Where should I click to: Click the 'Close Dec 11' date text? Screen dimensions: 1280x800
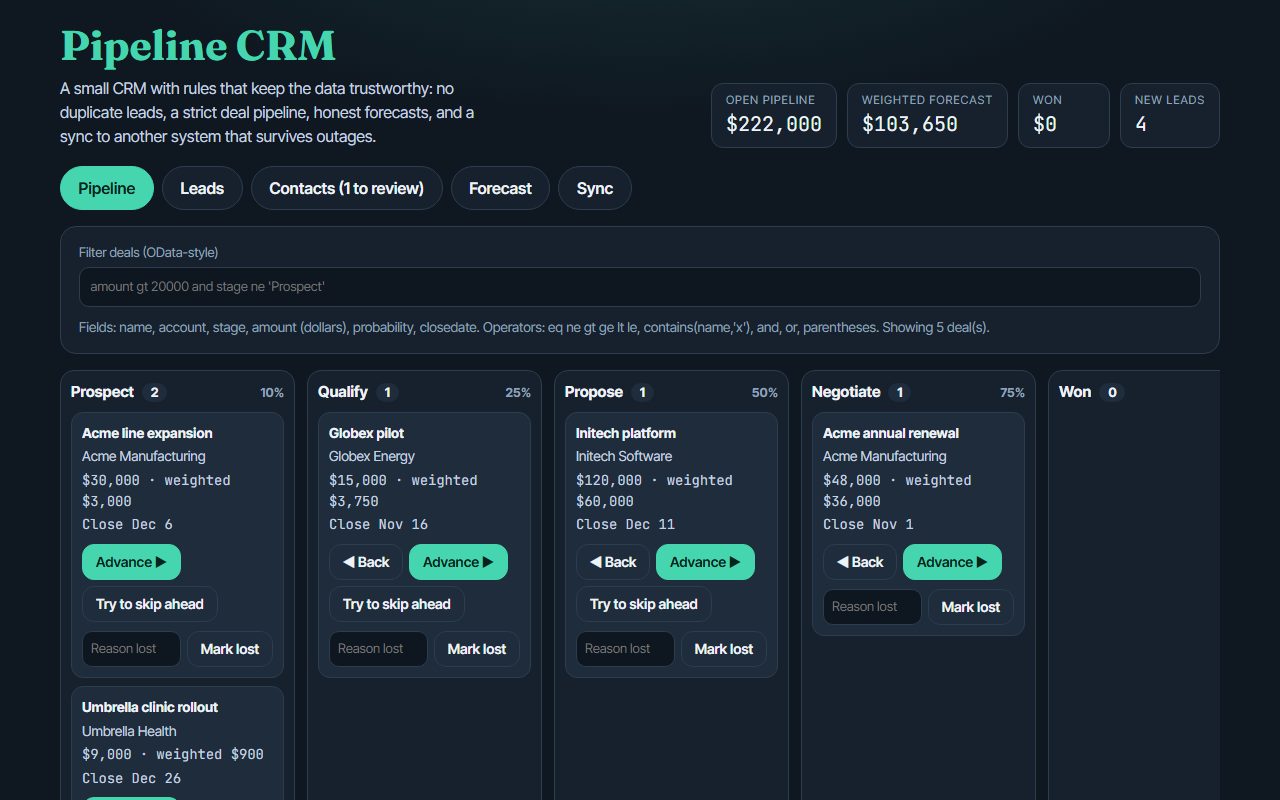[625, 524]
